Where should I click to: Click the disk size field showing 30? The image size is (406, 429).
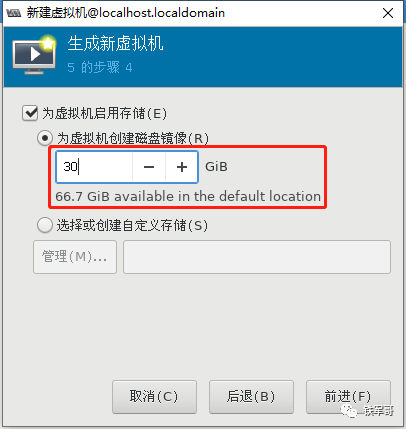(x=94, y=167)
